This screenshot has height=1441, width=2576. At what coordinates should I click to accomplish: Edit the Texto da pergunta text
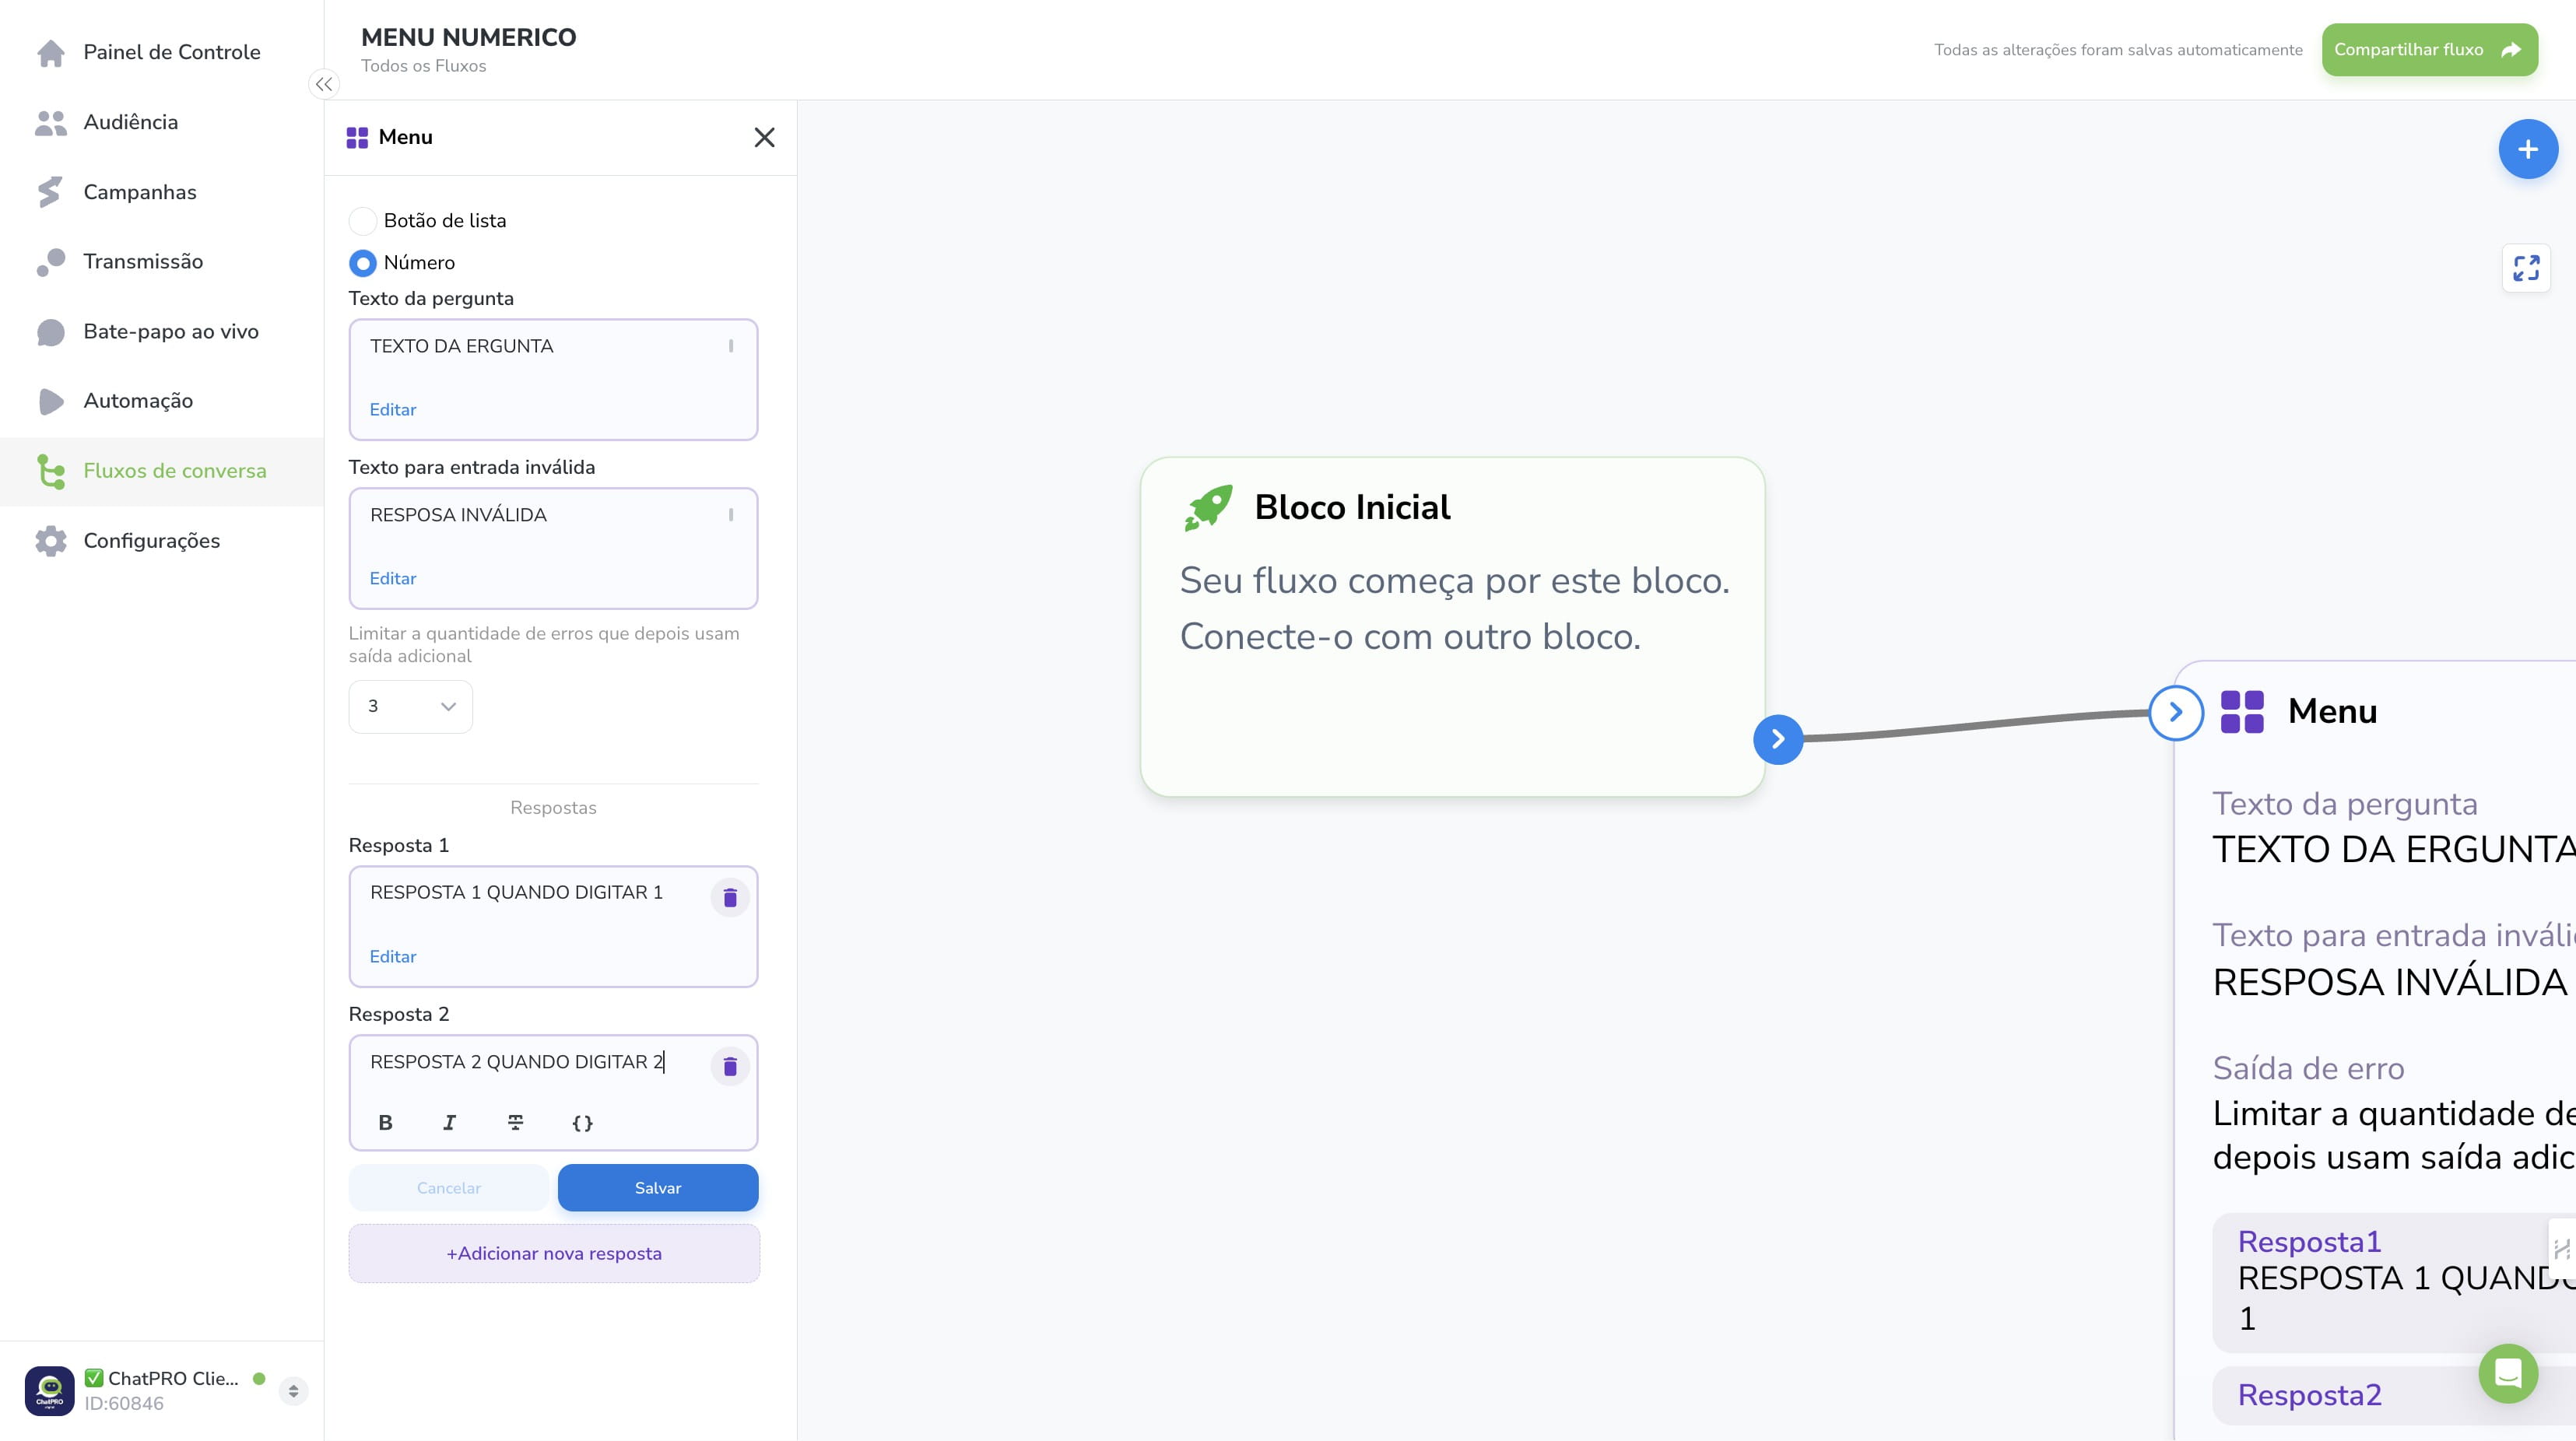click(393, 410)
